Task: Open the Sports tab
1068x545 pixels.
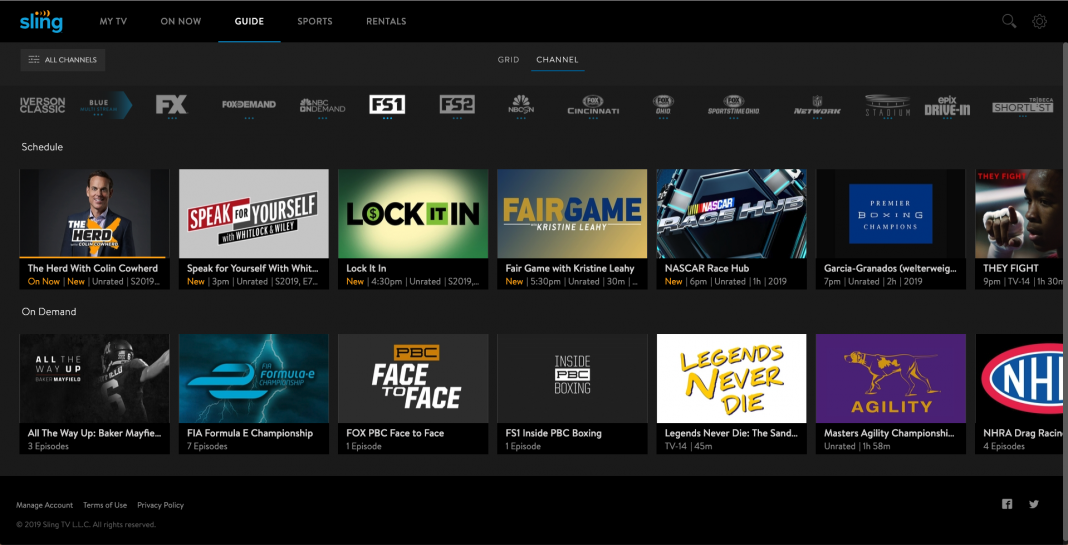Action: [x=315, y=21]
